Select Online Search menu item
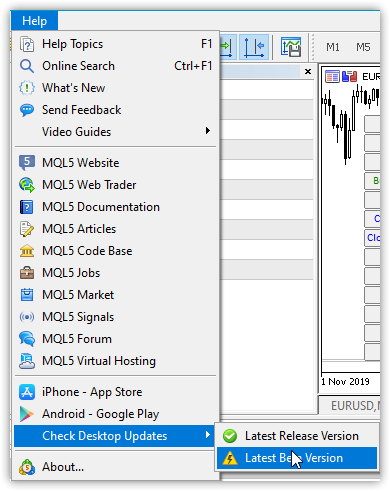The width and height of the screenshot is (390, 491). (116, 66)
